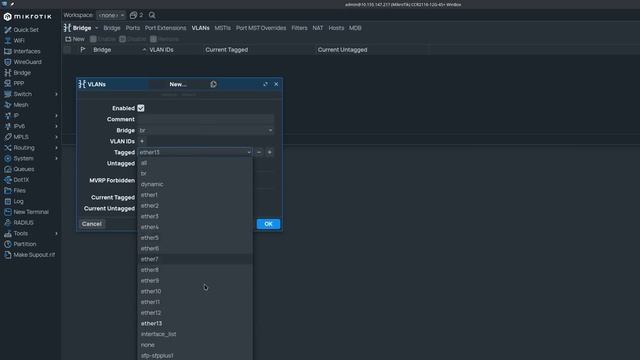
Task: Open the Files section
Action: click(19, 190)
